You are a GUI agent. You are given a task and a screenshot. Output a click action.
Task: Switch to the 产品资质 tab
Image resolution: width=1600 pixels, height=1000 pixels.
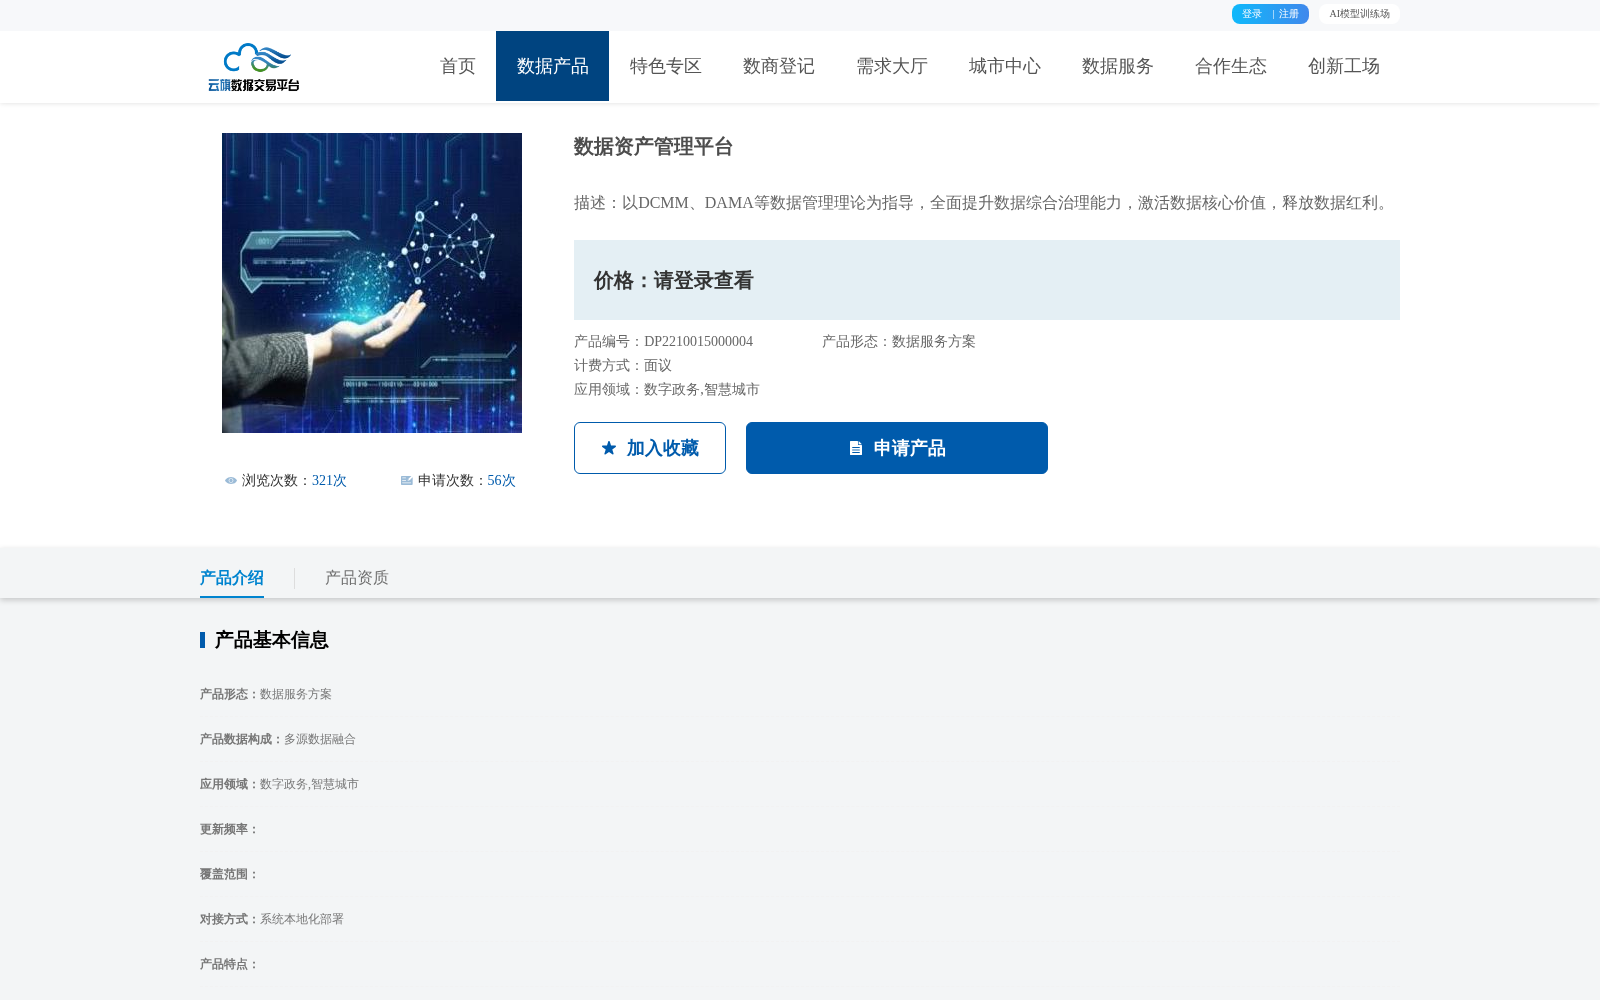click(x=357, y=578)
